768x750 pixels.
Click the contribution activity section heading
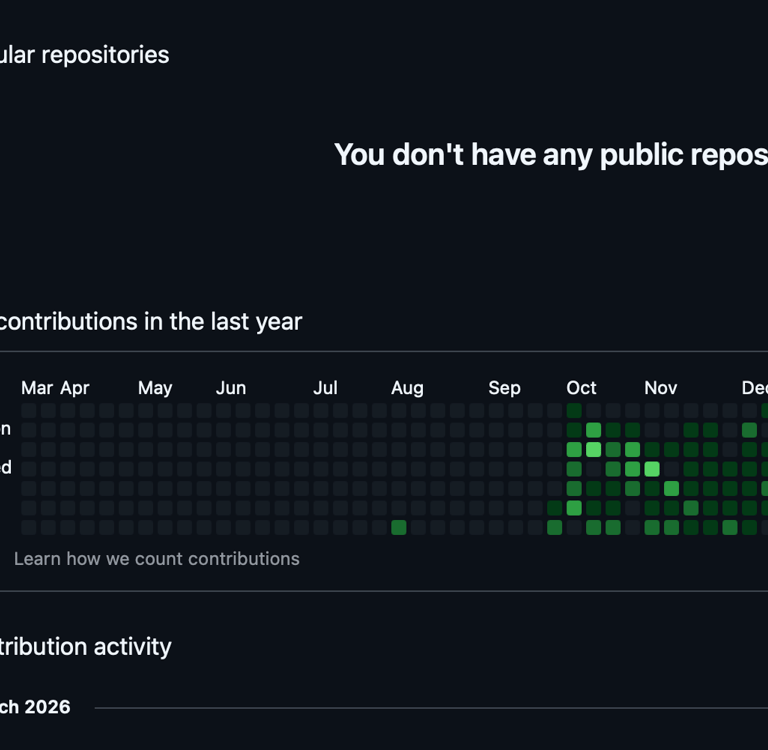pyautogui.click(x=85, y=647)
